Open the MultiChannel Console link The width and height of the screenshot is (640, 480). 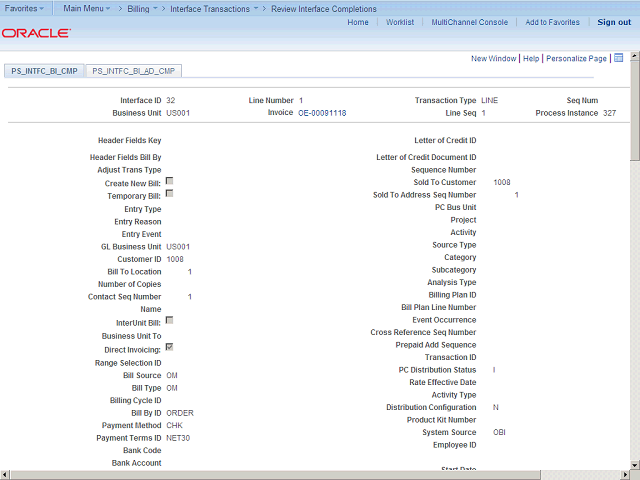pos(470,22)
